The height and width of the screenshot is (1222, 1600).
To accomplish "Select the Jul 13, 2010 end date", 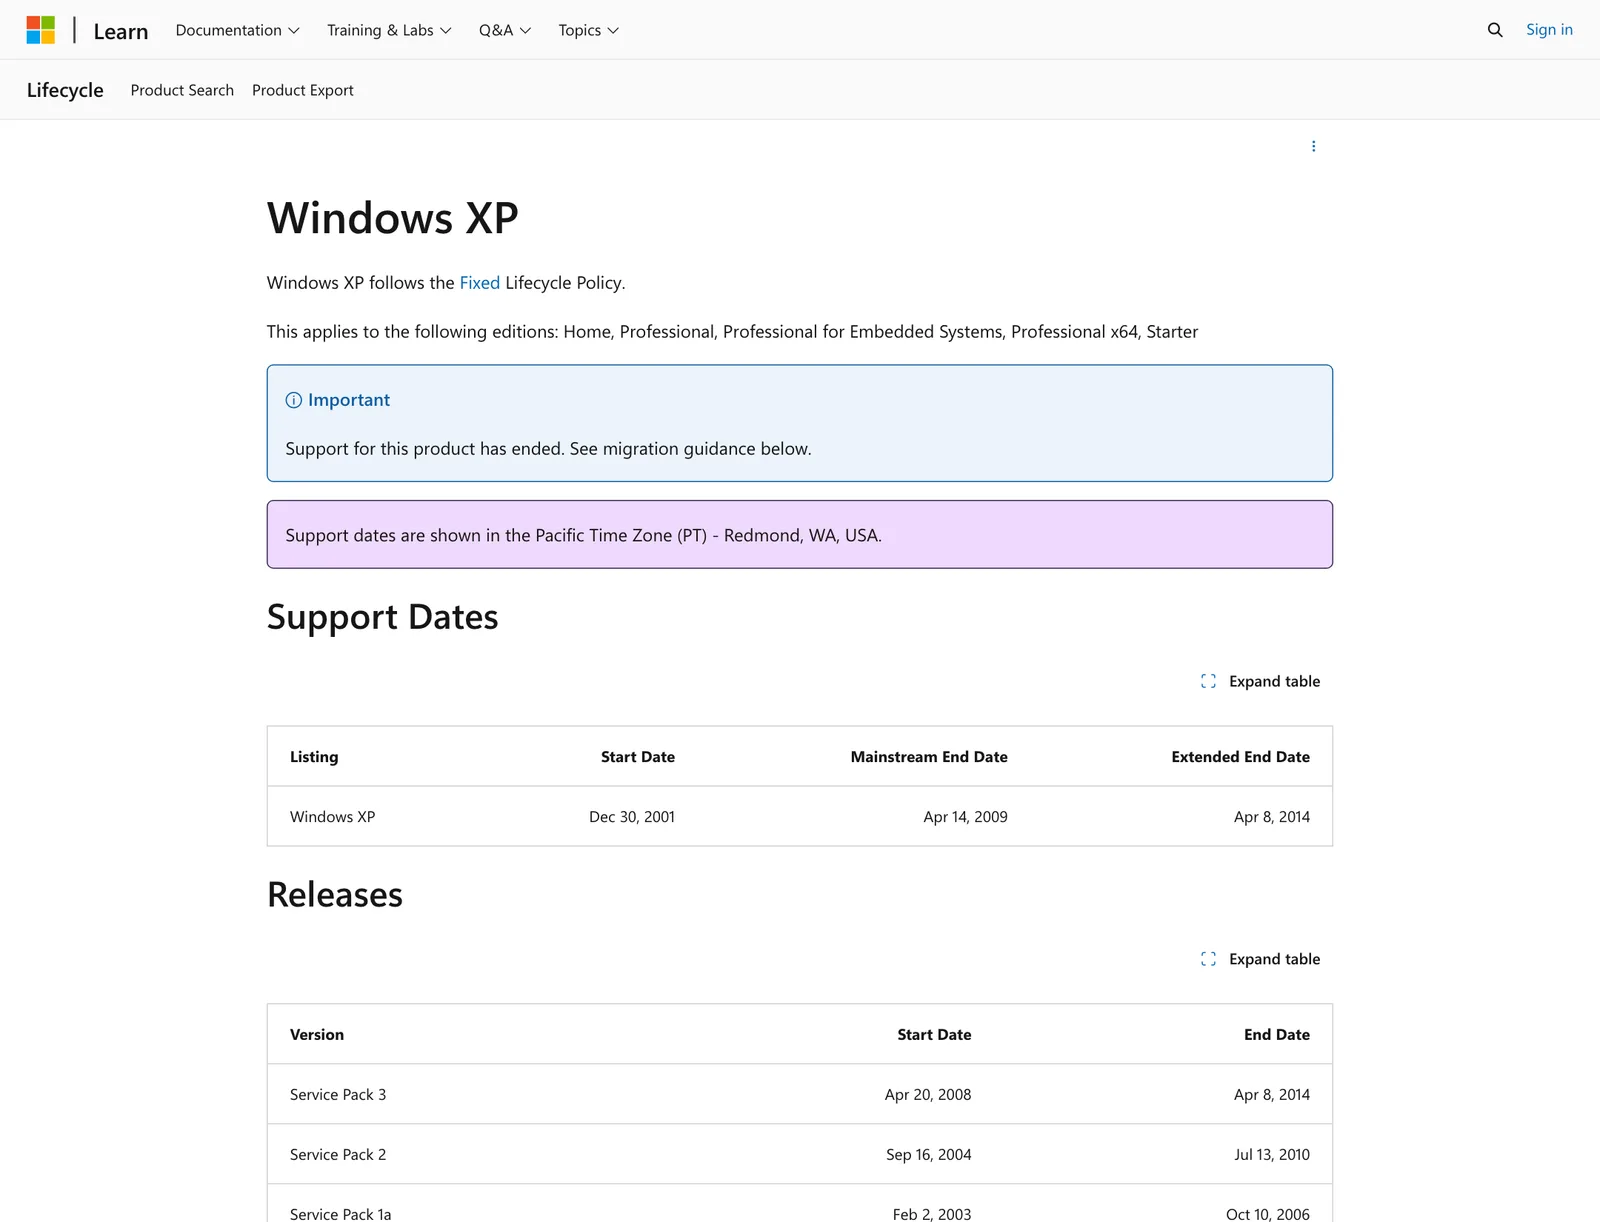I will tap(1272, 1155).
